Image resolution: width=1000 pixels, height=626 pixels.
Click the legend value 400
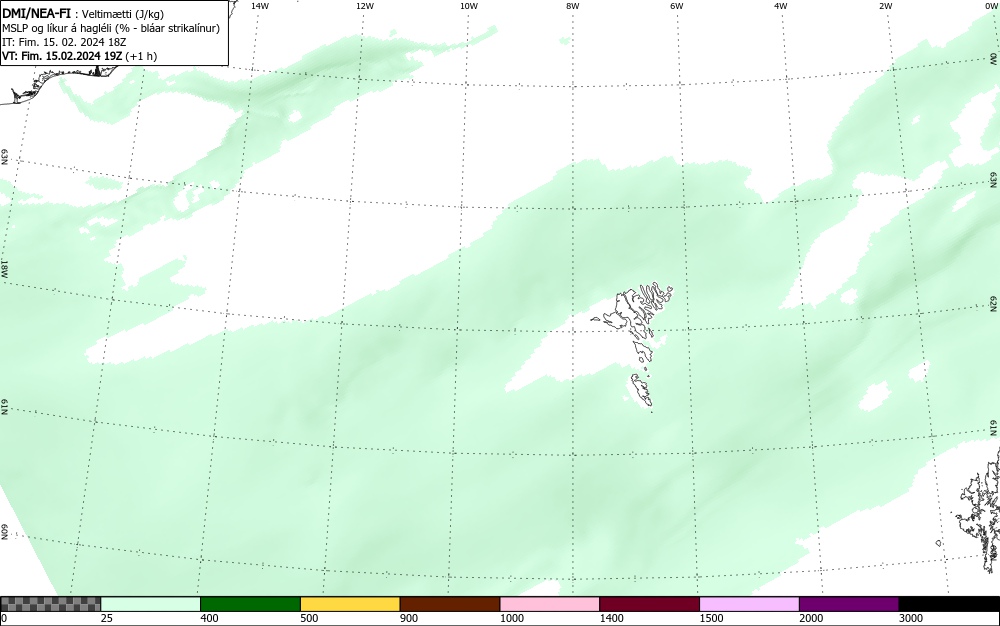[209, 618]
